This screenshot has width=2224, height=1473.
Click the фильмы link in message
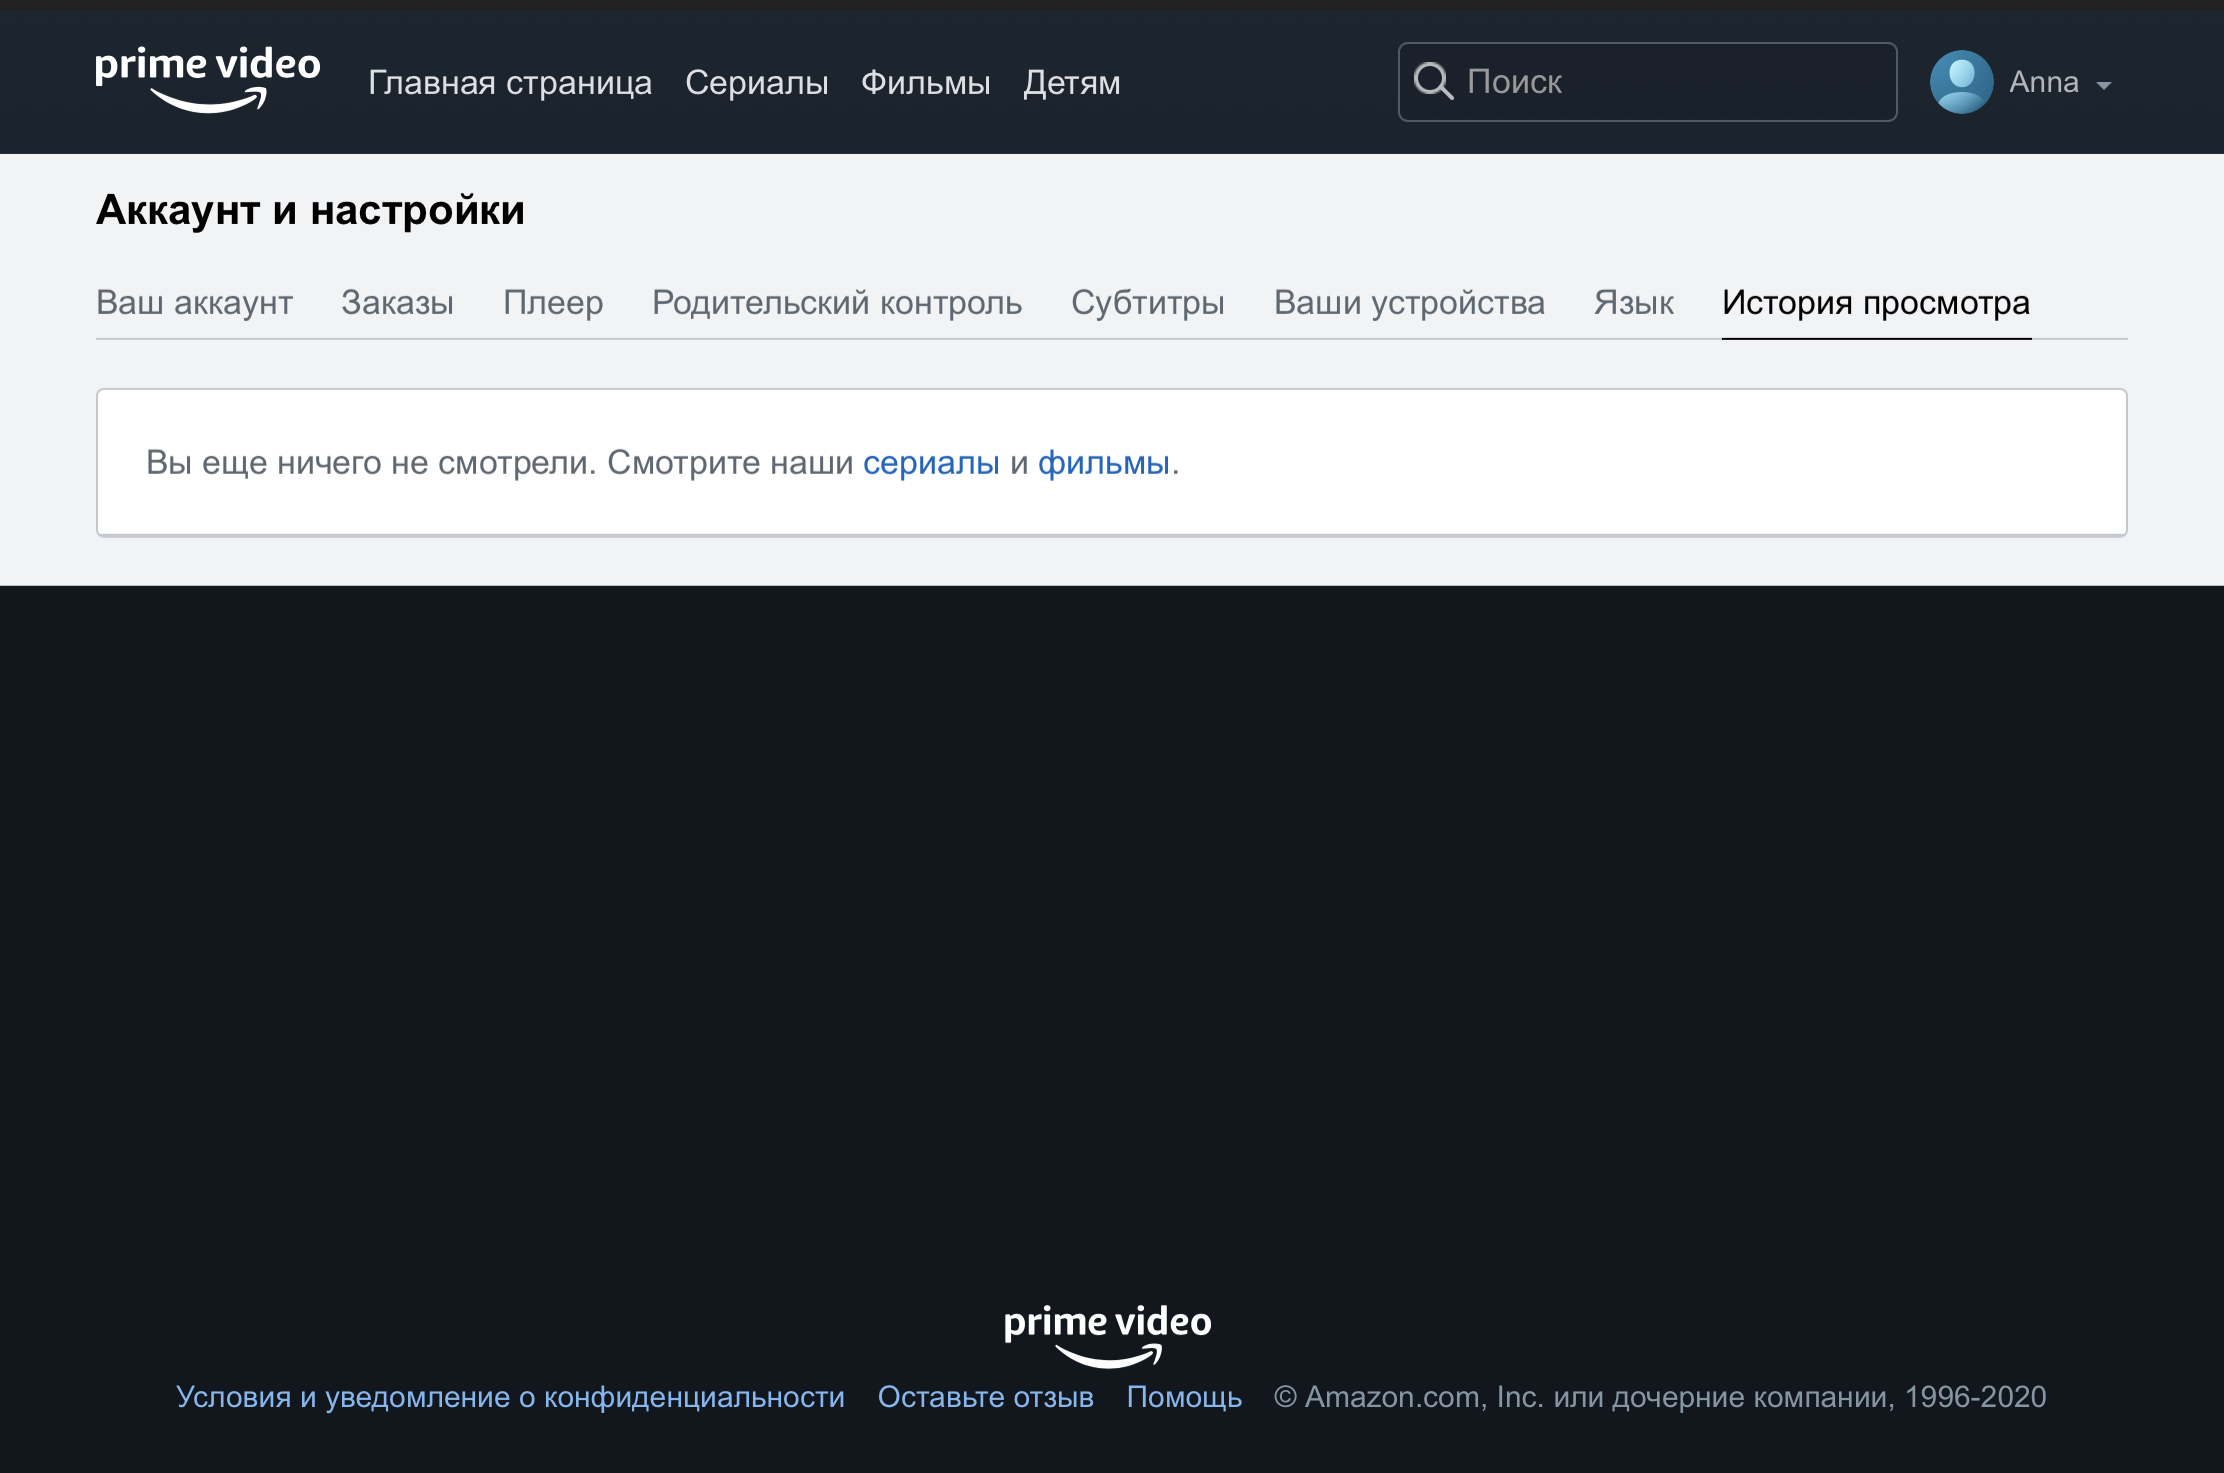pos(1103,462)
